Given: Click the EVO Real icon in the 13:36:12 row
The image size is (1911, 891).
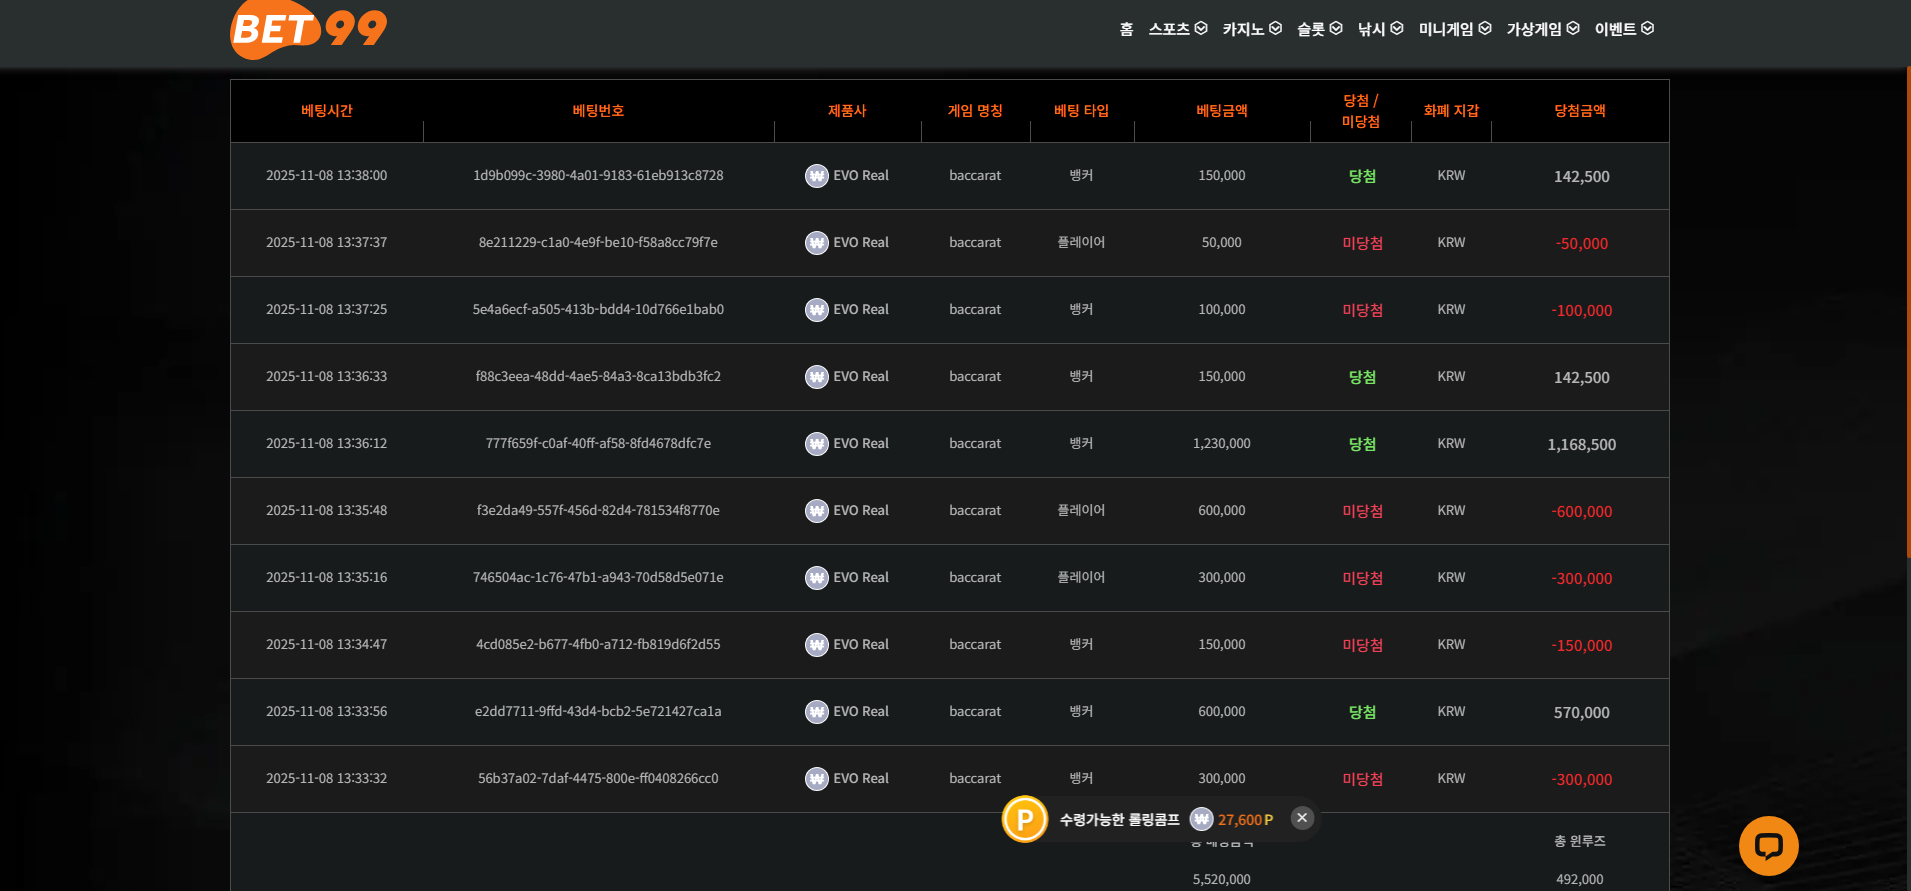Looking at the screenshot, I should pyautogui.click(x=817, y=444).
